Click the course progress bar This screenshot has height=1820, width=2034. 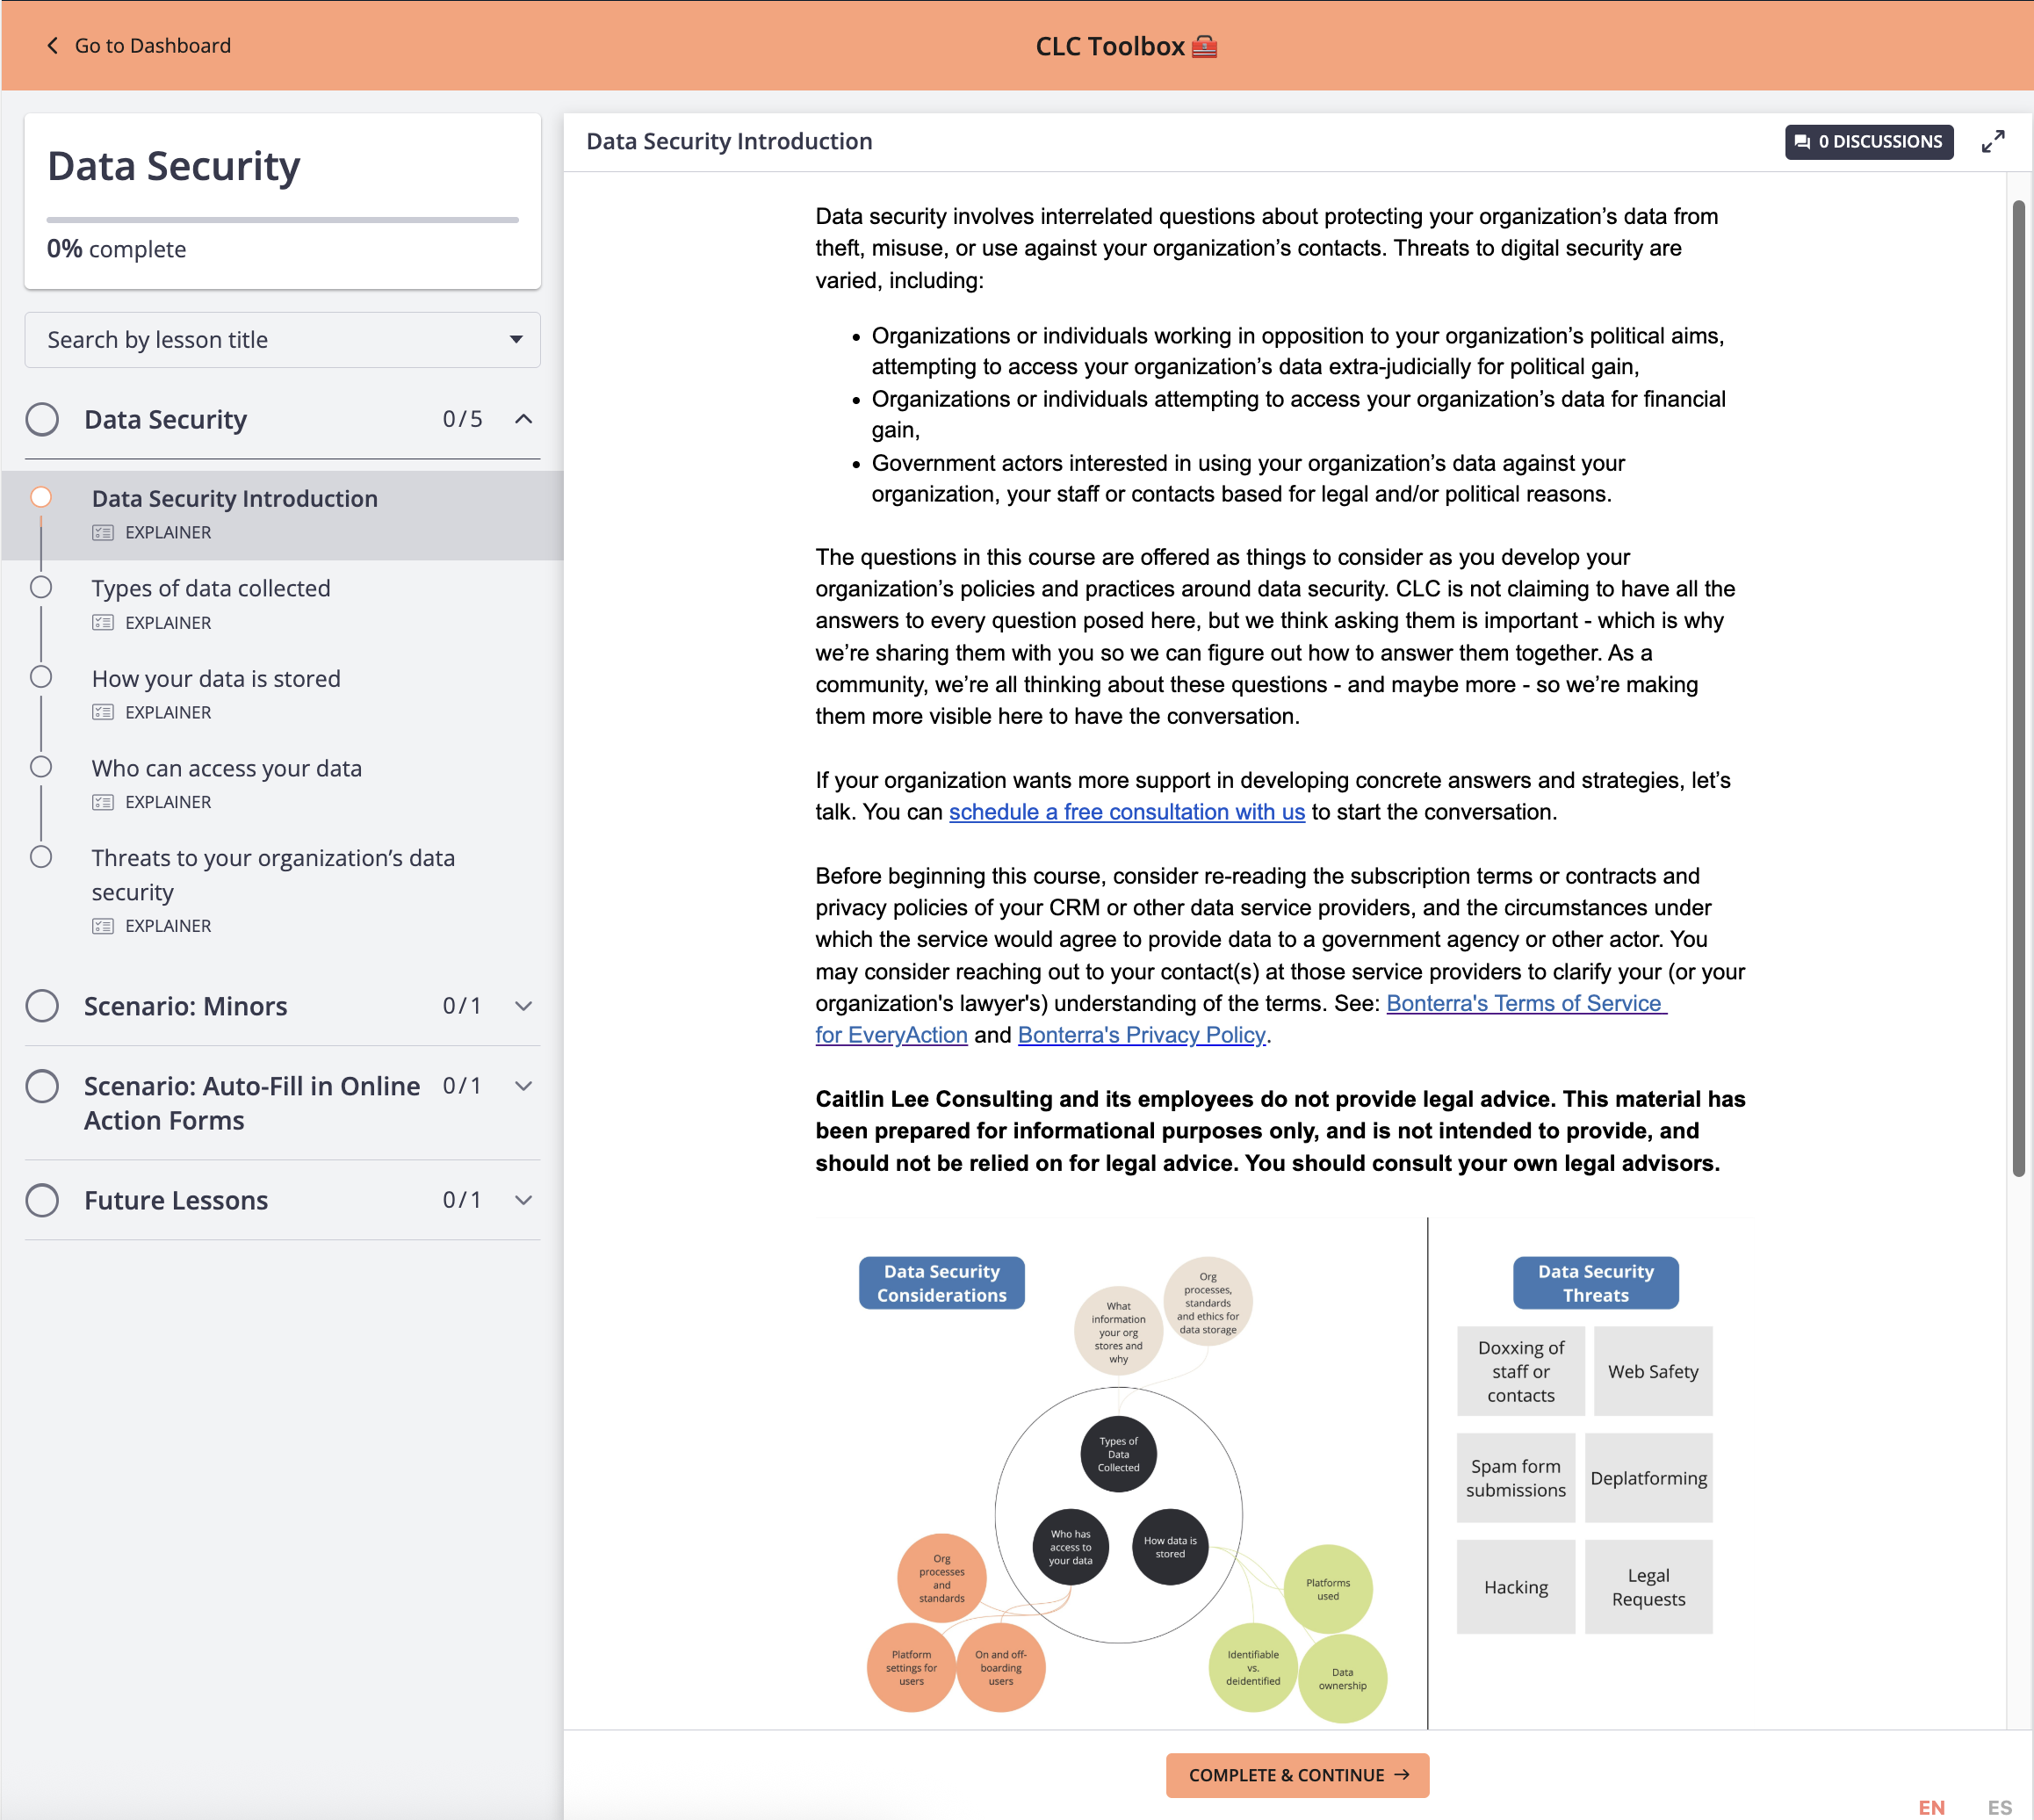tap(282, 219)
